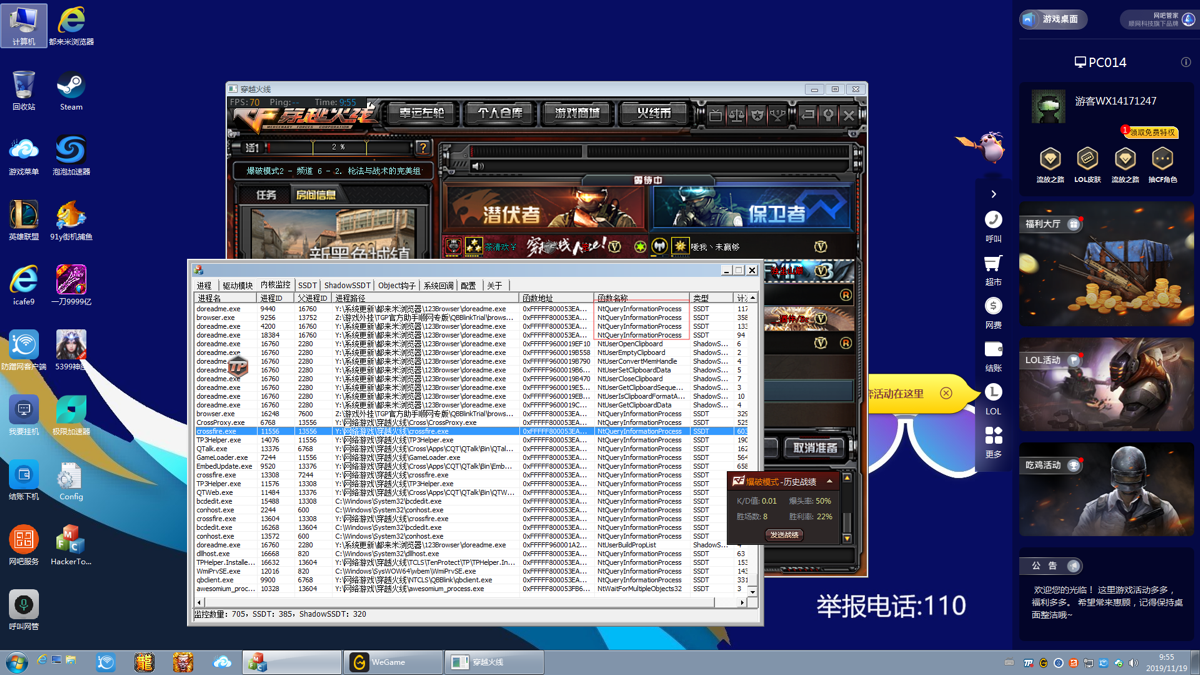Click PC014 info icon
The width and height of the screenshot is (1200, 675).
pos(1186,62)
